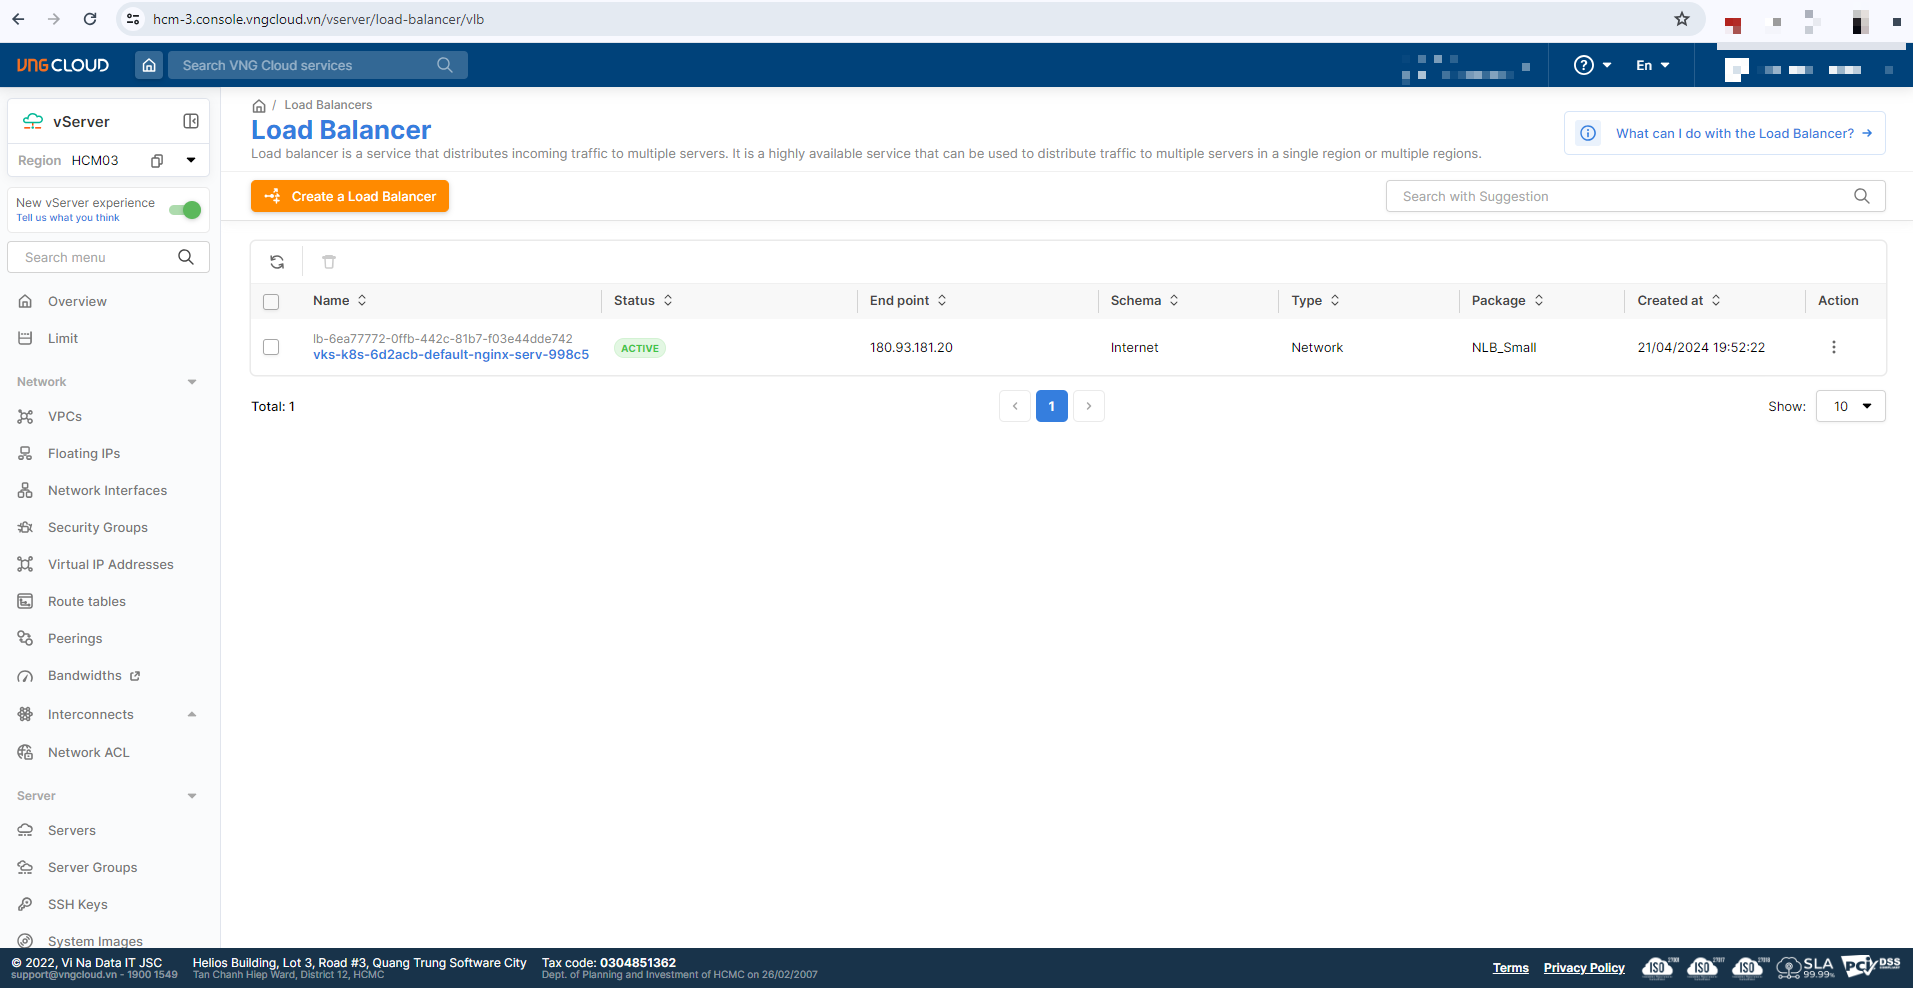Bookmark this page with the star icon
This screenshot has height=988, width=1913.
tap(1682, 19)
